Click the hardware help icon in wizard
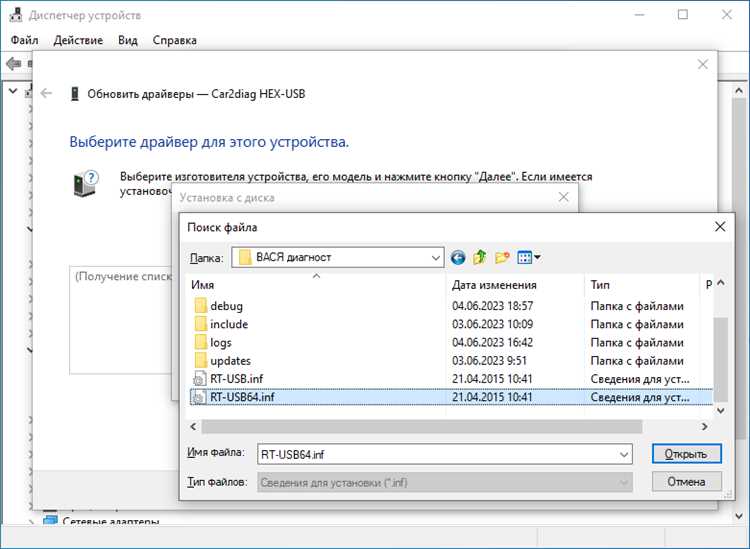Screen dimensions: 750x549 click(x=85, y=184)
